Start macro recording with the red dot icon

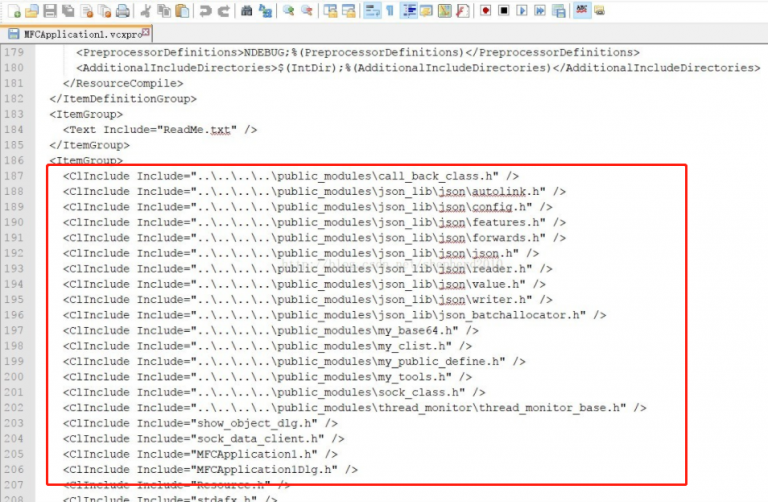pyautogui.click(x=485, y=11)
